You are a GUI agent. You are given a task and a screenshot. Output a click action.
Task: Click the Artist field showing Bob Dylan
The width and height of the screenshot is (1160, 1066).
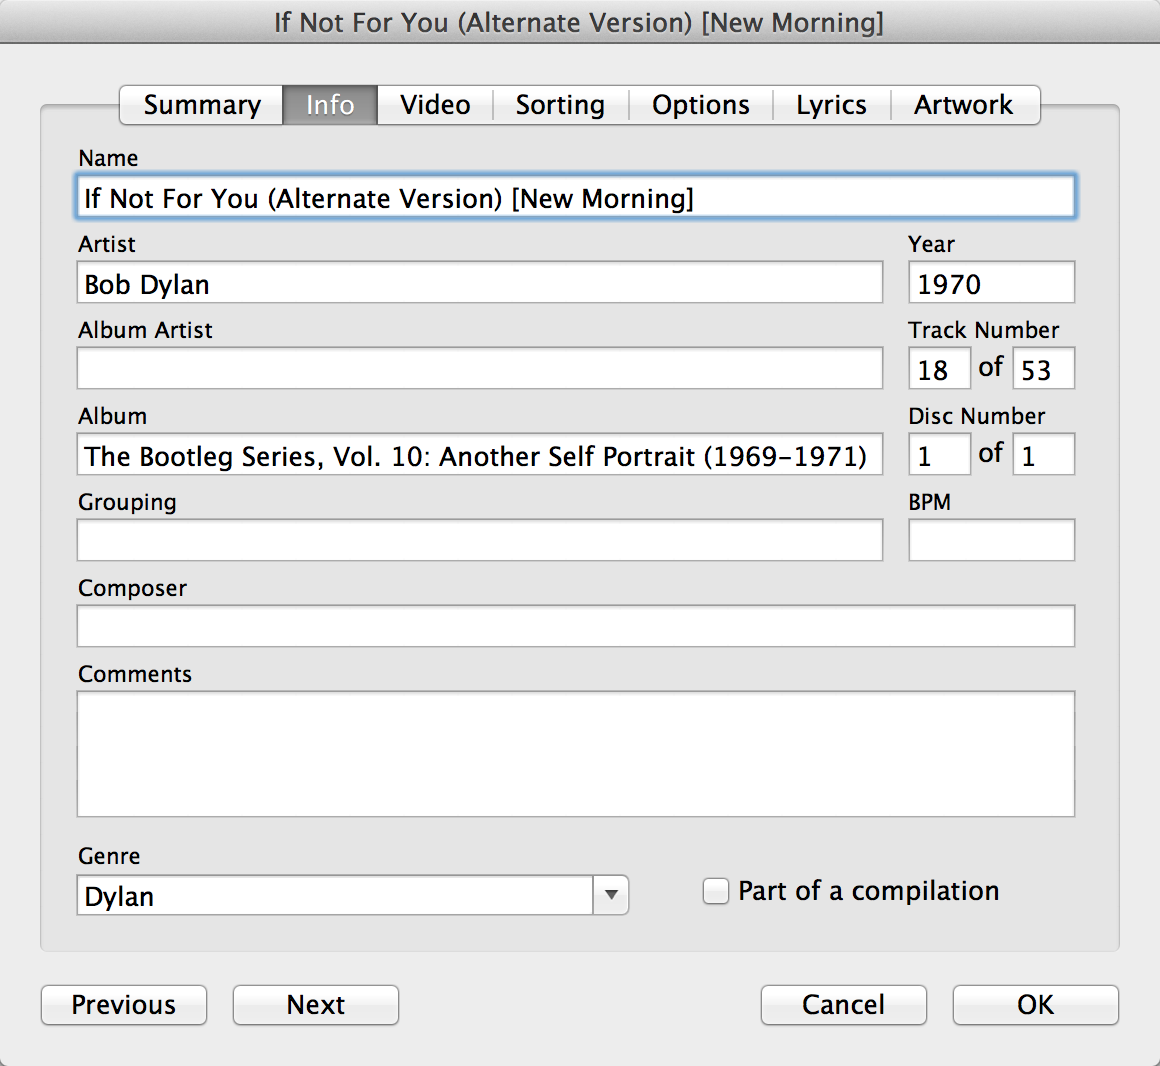[x=479, y=283]
